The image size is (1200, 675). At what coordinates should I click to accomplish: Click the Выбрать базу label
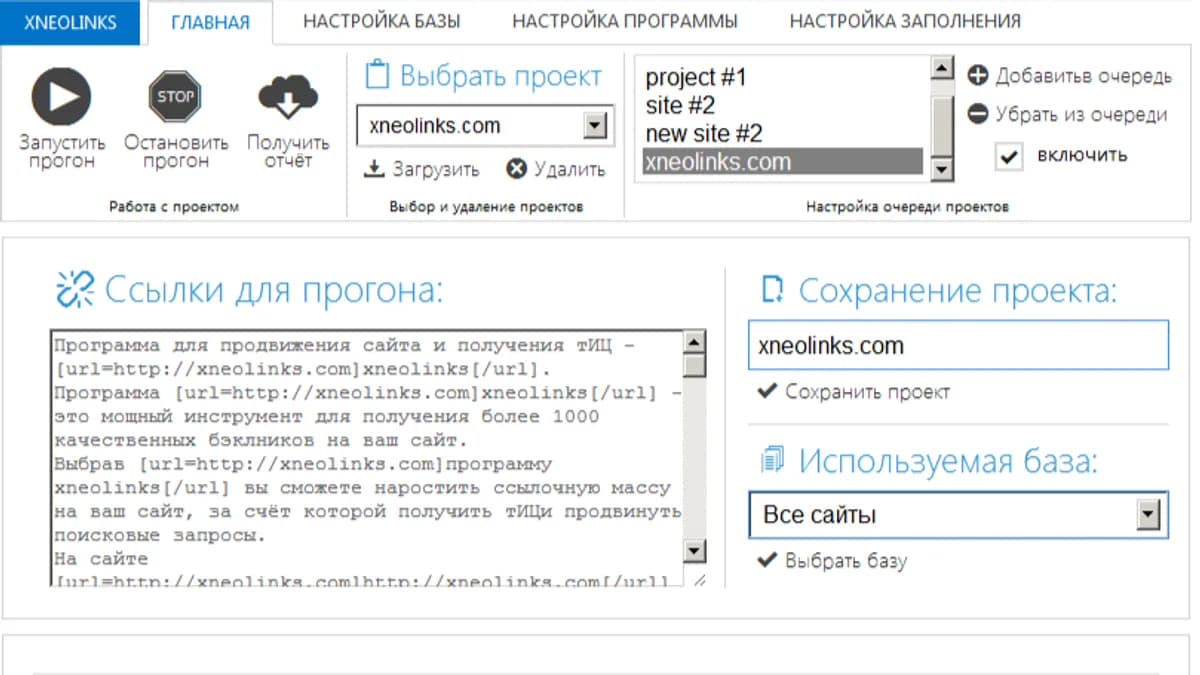(x=846, y=561)
